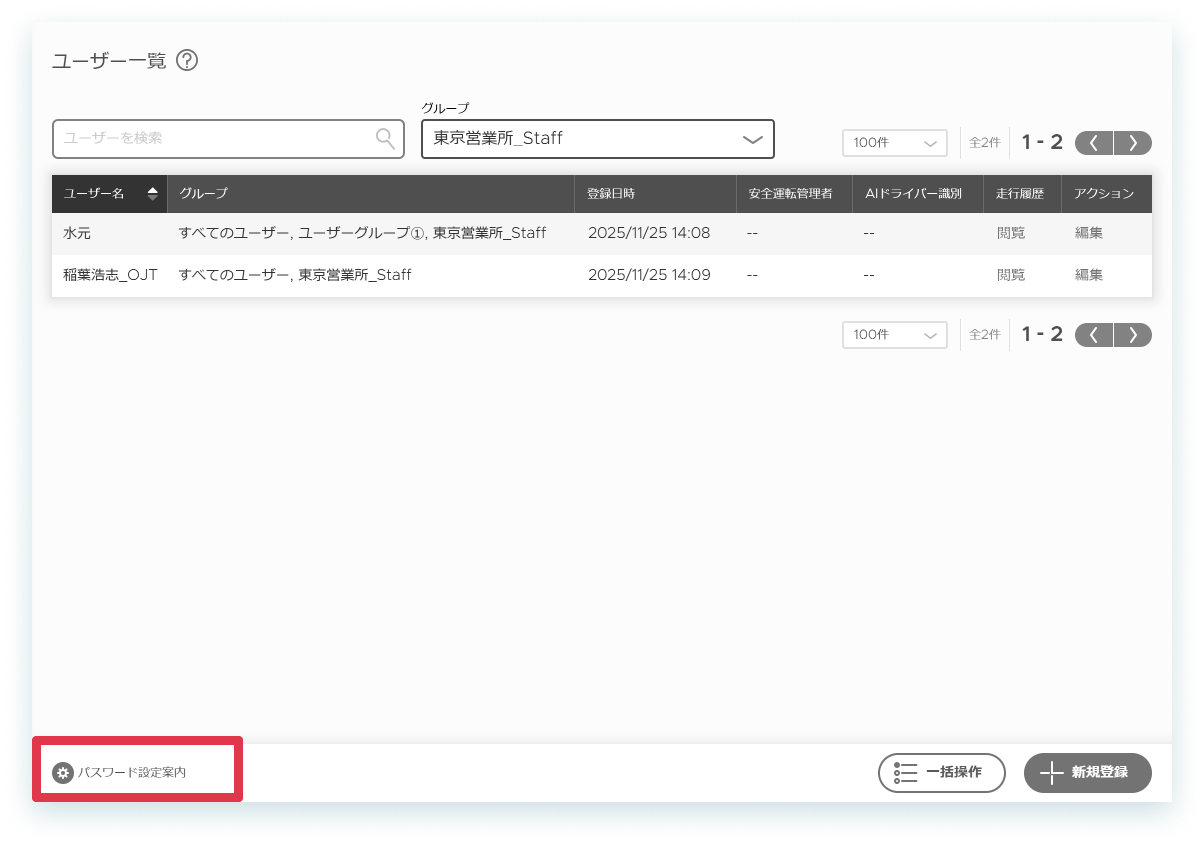1204x844 pixels.
Task: Click the magnifier search icon
Action: (385, 139)
